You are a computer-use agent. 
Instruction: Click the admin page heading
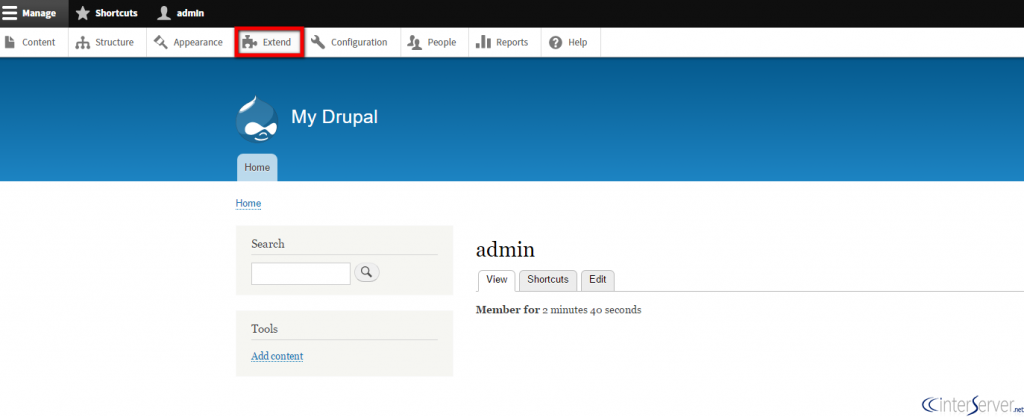tap(505, 249)
